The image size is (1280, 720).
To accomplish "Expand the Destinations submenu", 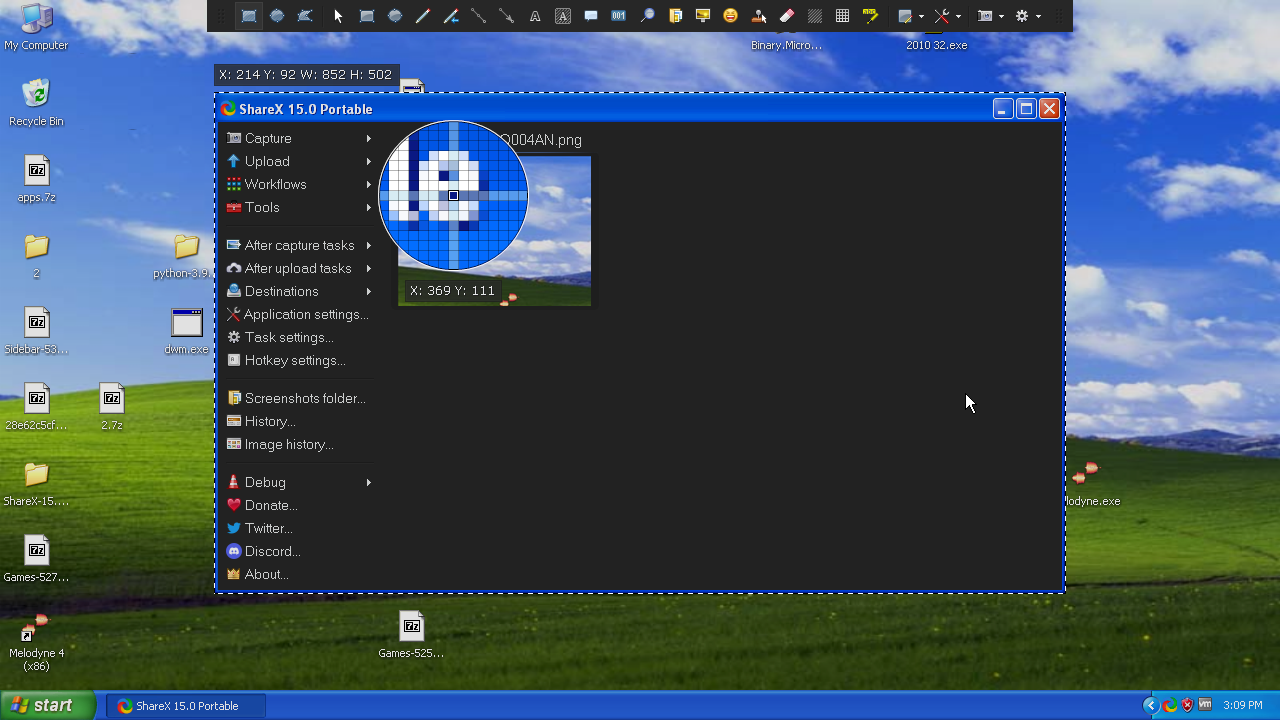I will (299, 291).
